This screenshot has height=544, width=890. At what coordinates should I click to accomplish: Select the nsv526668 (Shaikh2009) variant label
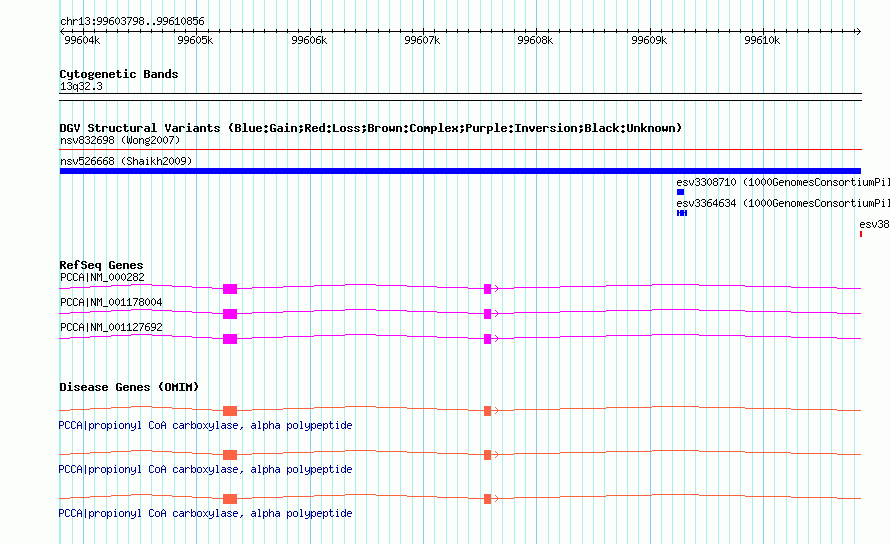[126, 161]
